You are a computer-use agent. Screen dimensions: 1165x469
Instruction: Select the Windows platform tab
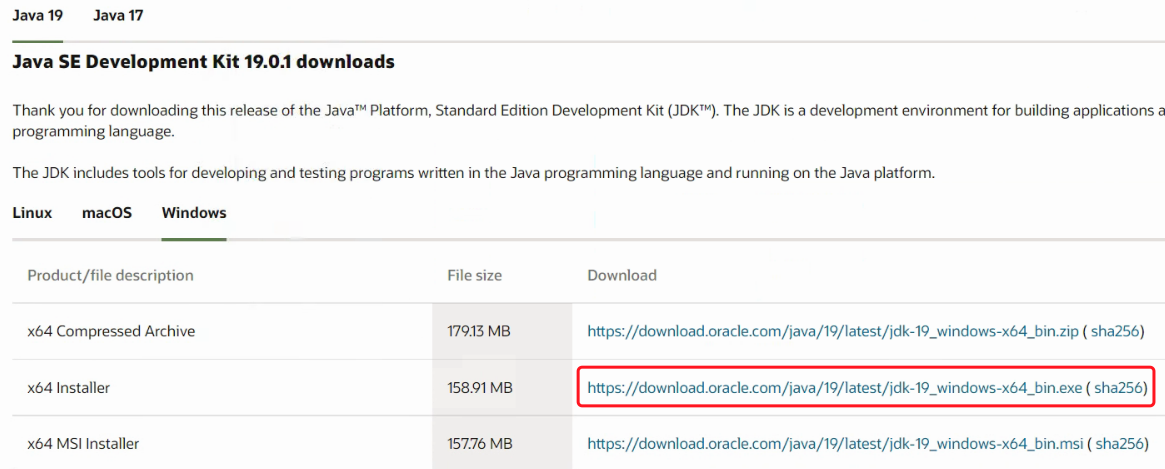[194, 213]
